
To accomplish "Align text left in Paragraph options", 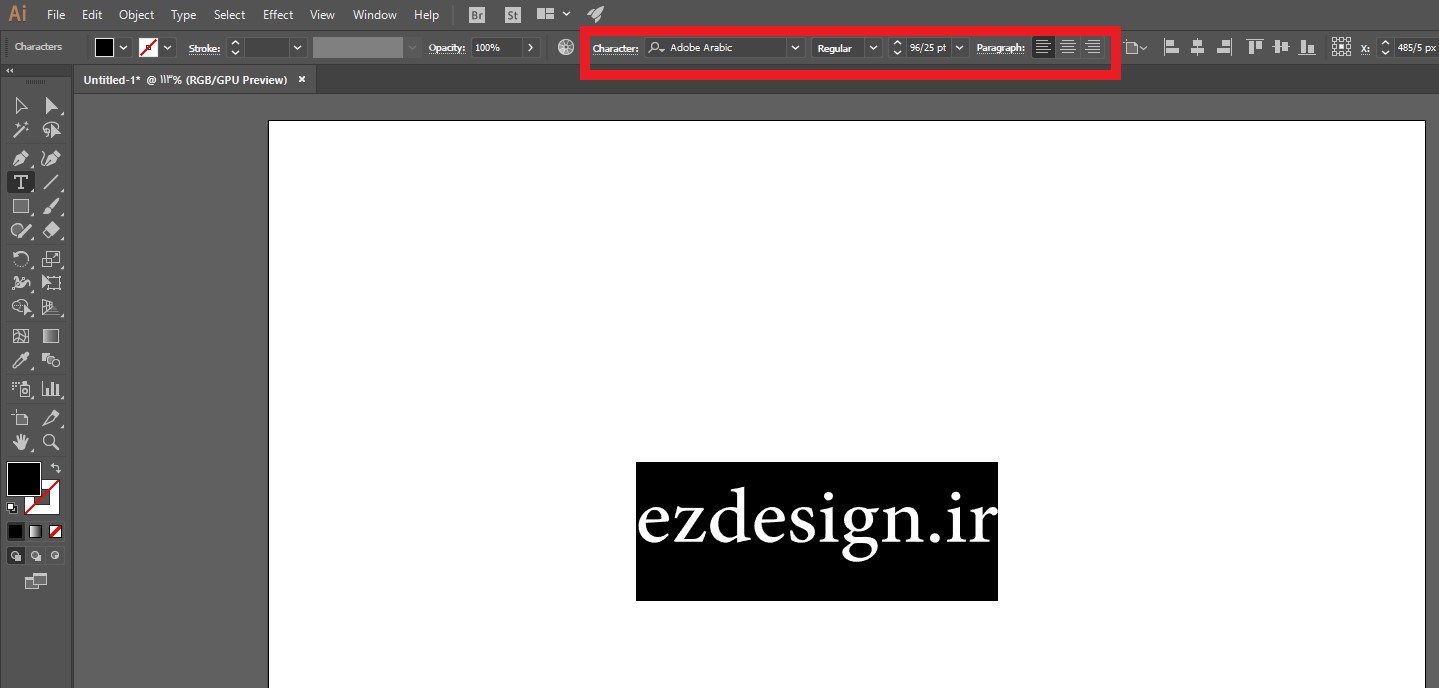I will (1043, 47).
